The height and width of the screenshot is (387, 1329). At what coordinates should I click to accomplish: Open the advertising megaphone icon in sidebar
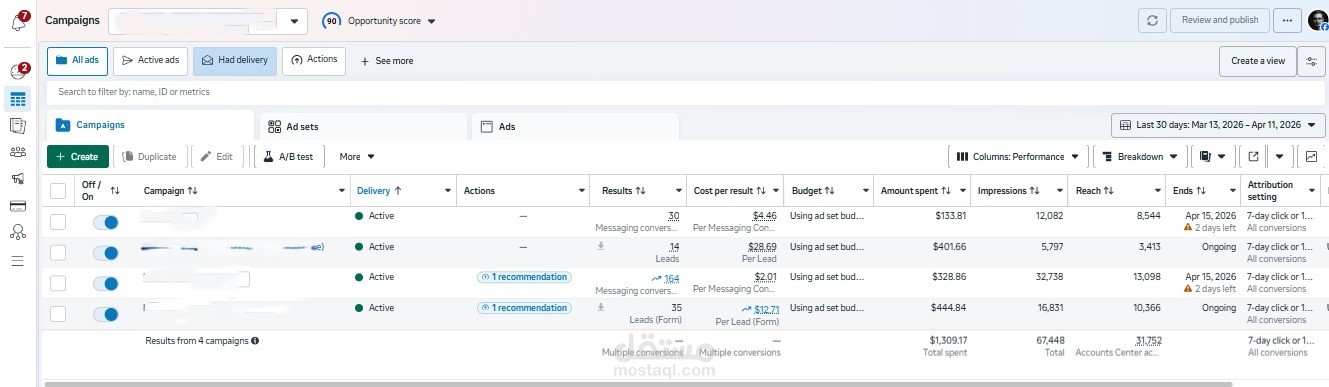pyautogui.click(x=18, y=179)
